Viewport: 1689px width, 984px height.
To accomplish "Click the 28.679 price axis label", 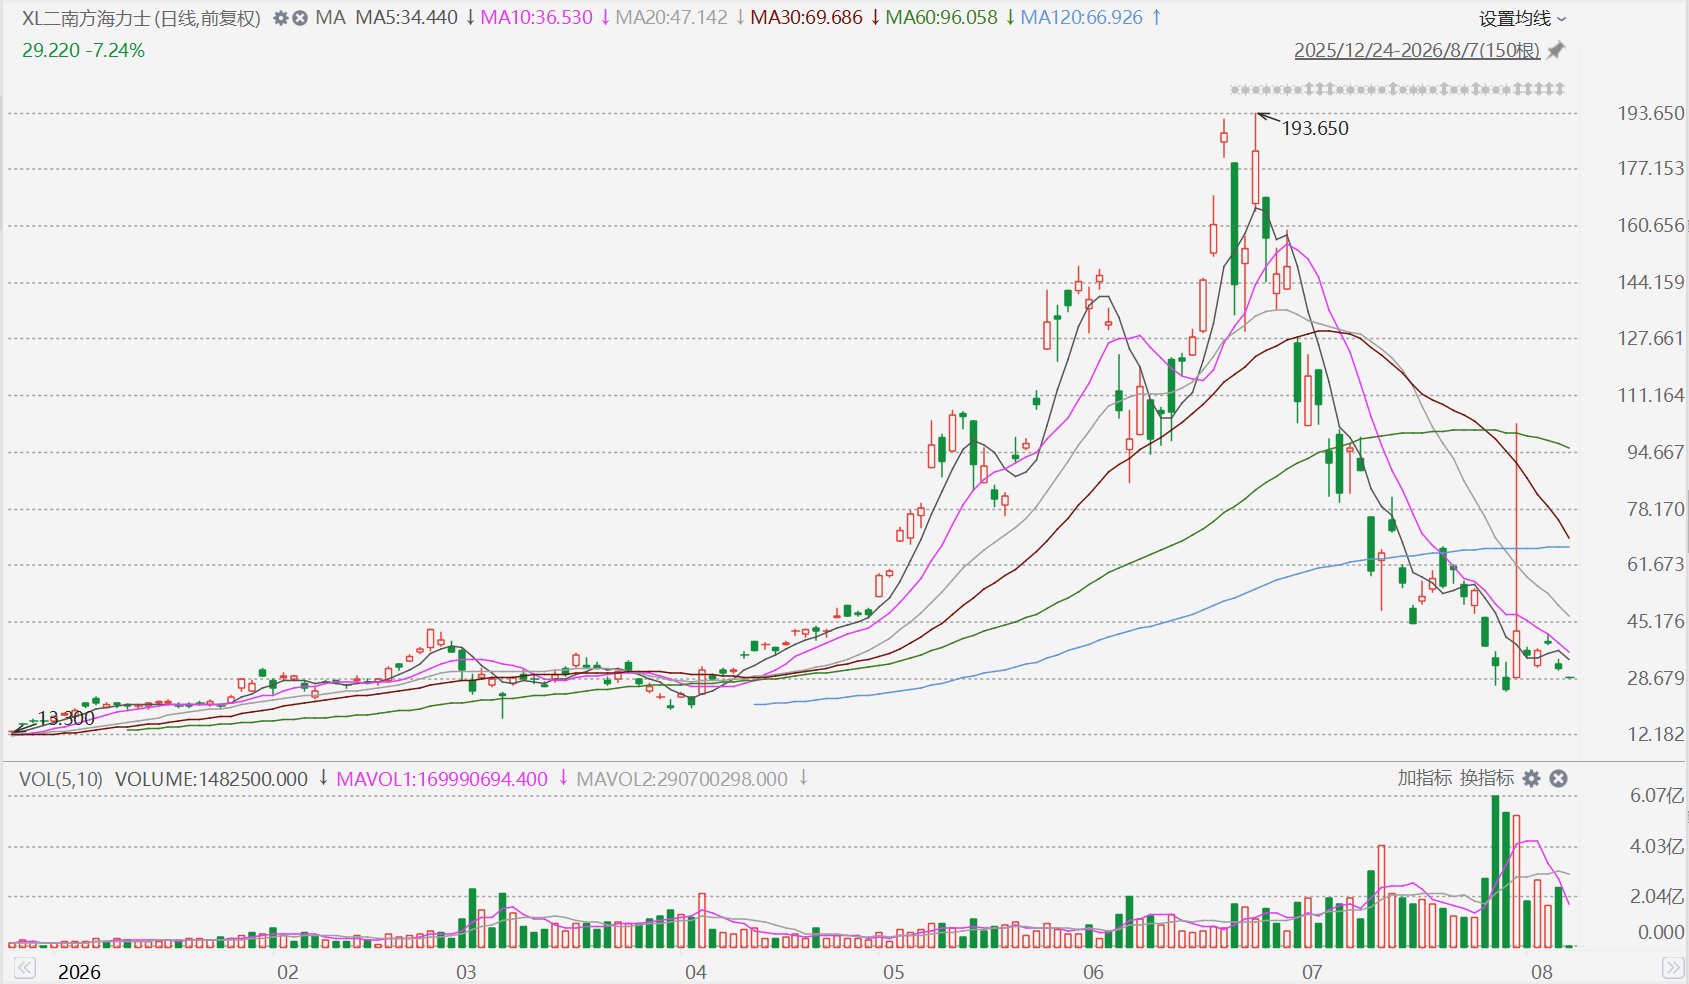I will click(x=1655, y=678).
